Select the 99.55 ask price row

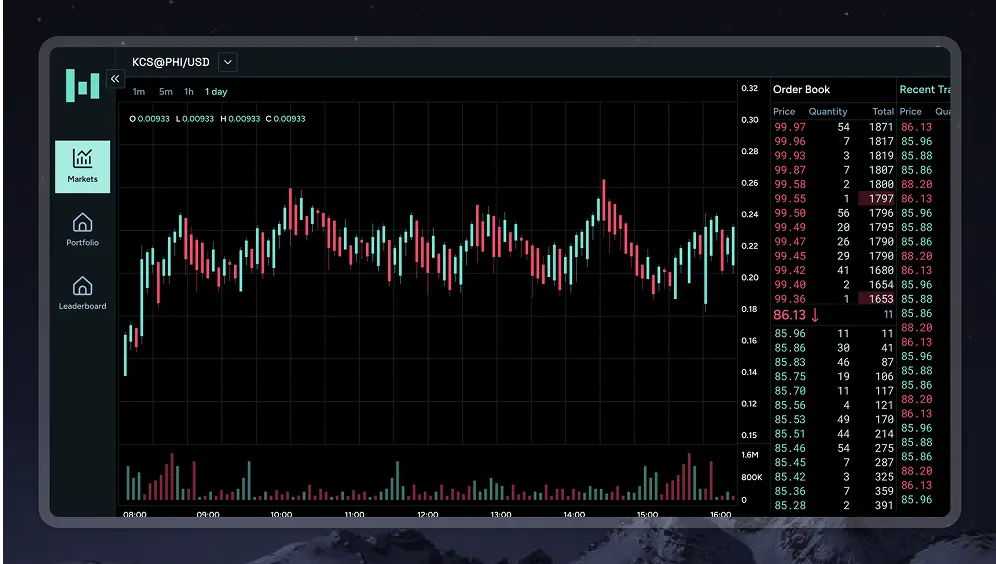833,199
